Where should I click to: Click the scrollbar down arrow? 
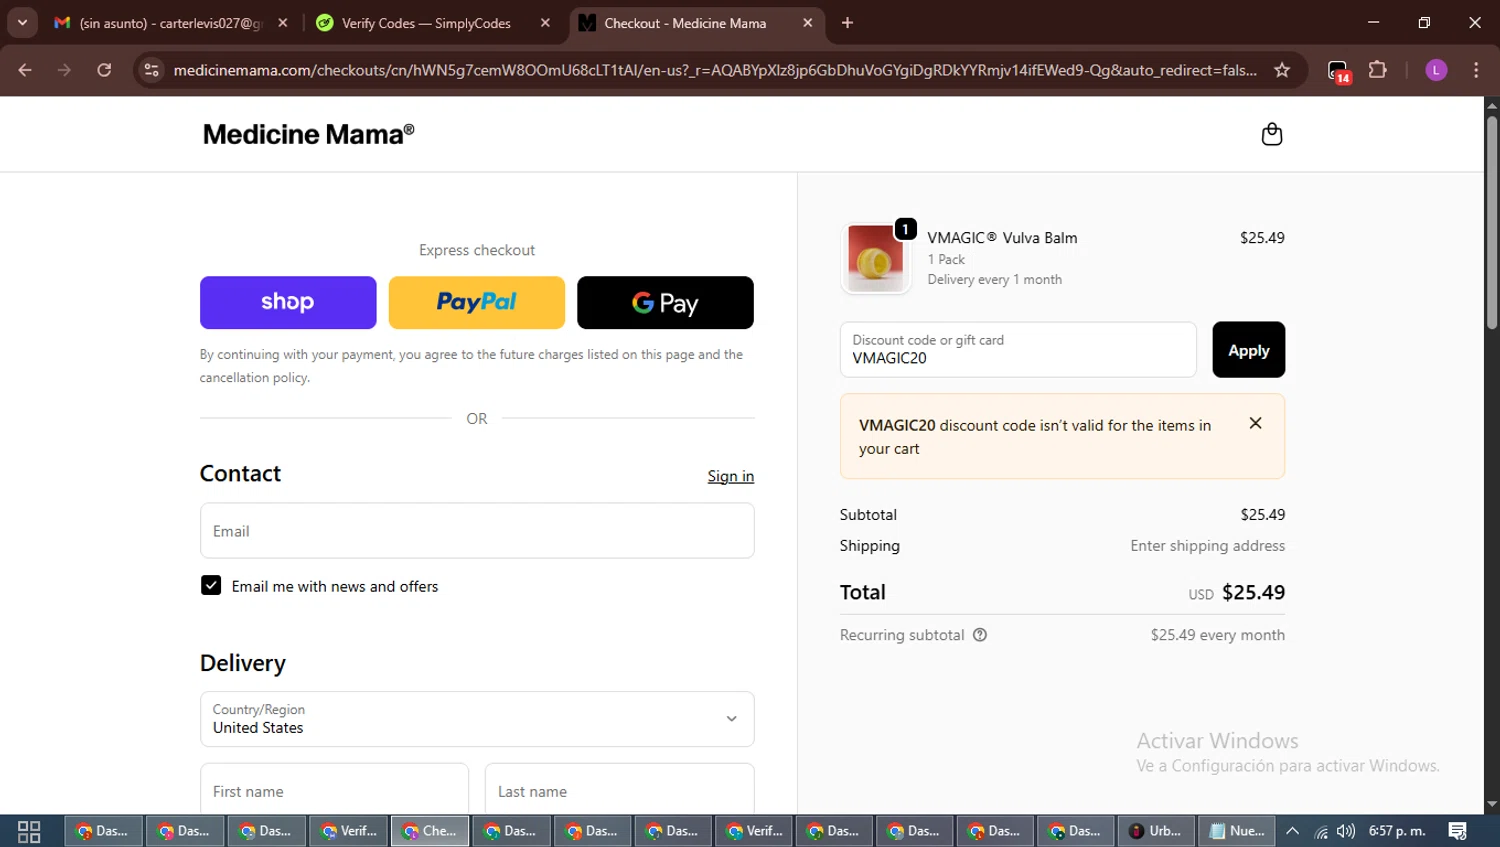(x=1492, y=804)
